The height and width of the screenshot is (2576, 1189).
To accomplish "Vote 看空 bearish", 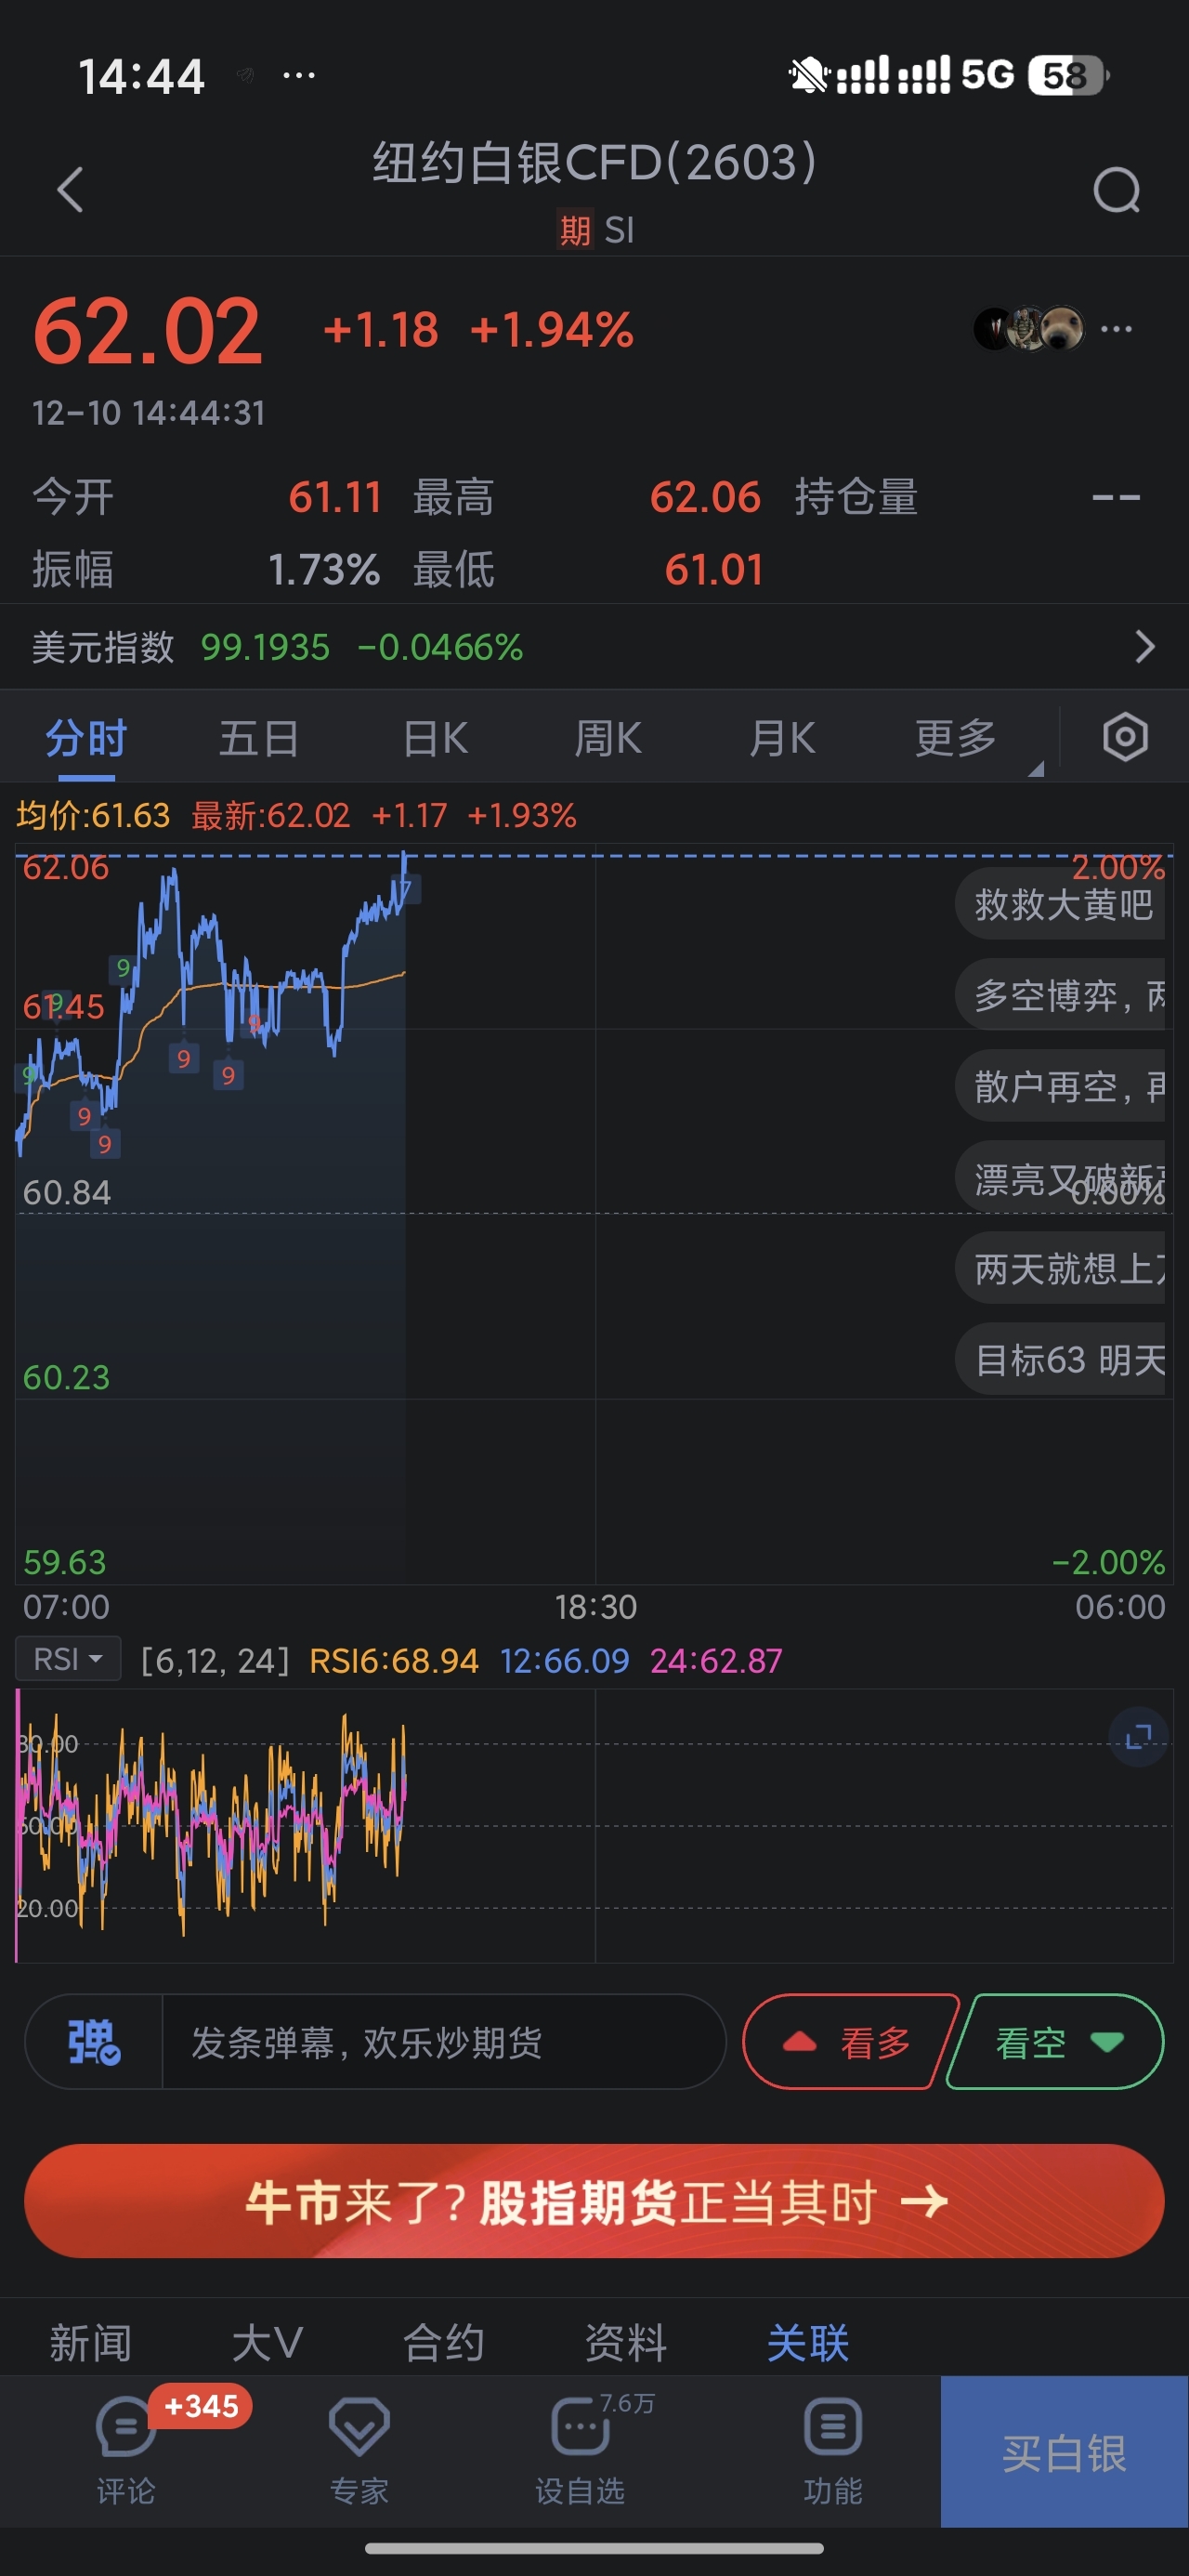I will tap(1058, 2041).
